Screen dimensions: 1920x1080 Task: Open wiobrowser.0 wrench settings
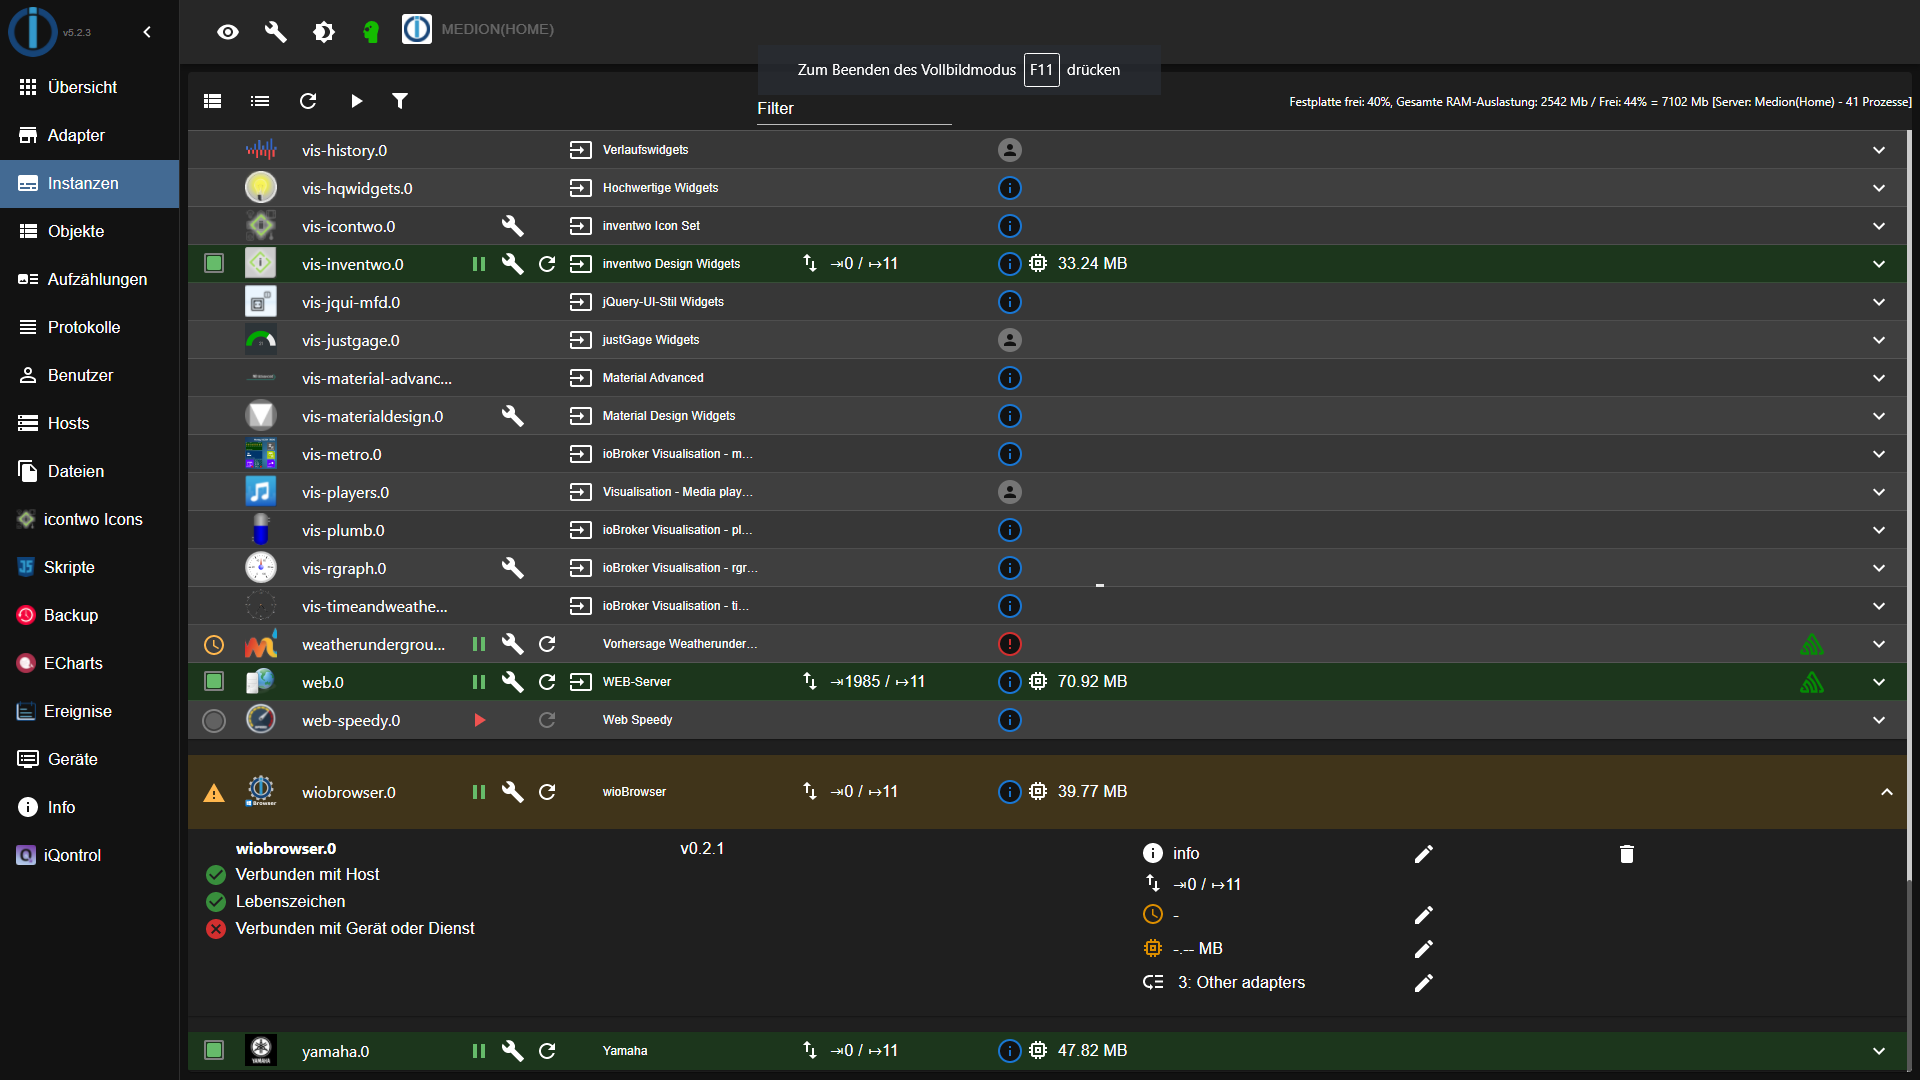point(513,792)
